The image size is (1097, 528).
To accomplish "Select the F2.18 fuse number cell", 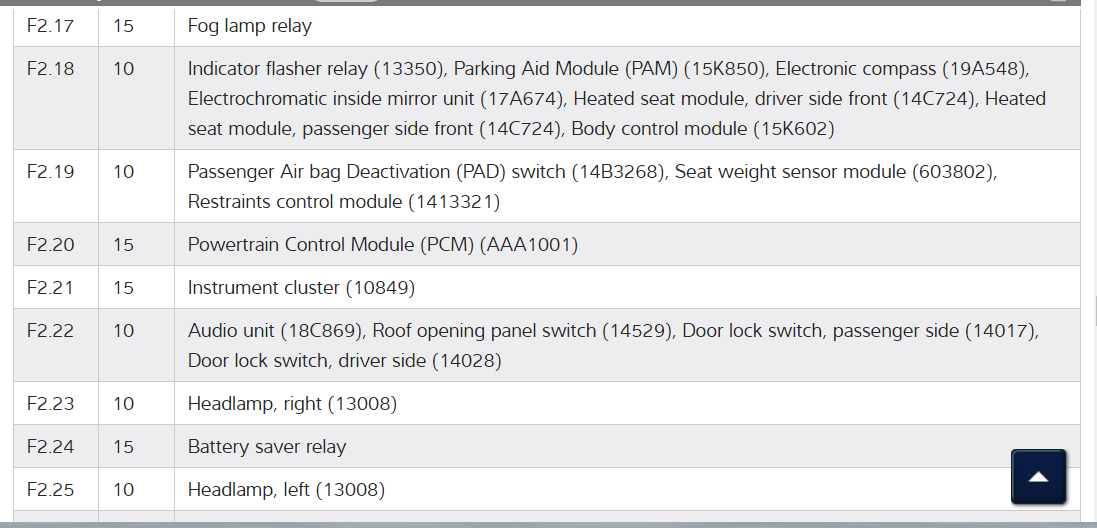I will 50,70.
